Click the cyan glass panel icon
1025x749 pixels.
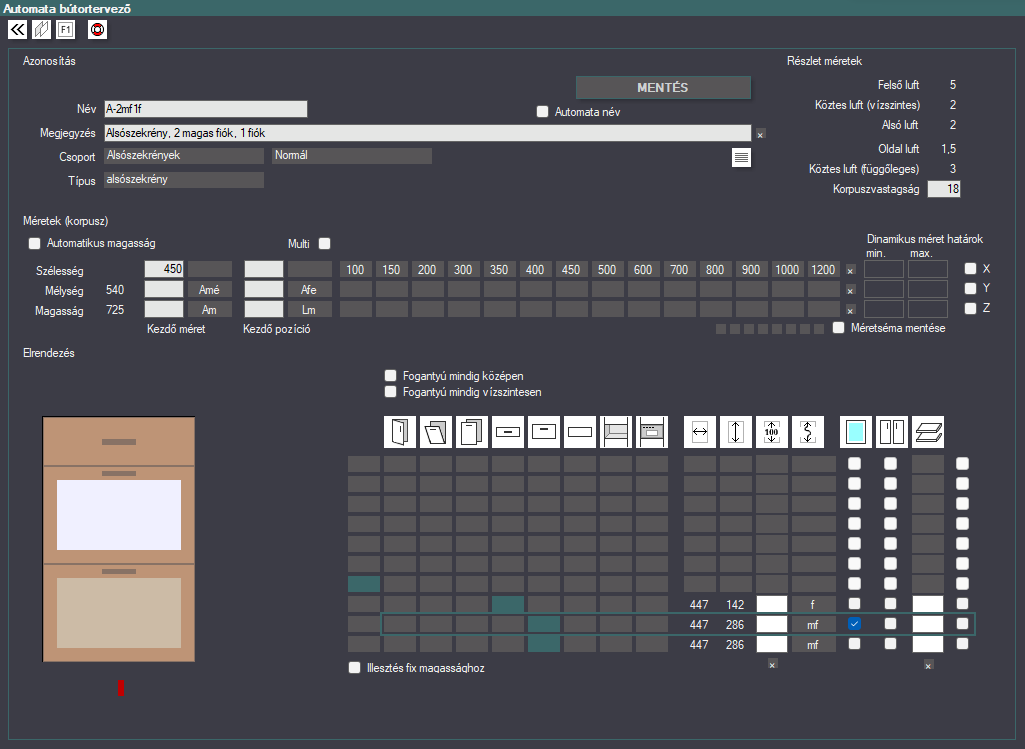856,432
